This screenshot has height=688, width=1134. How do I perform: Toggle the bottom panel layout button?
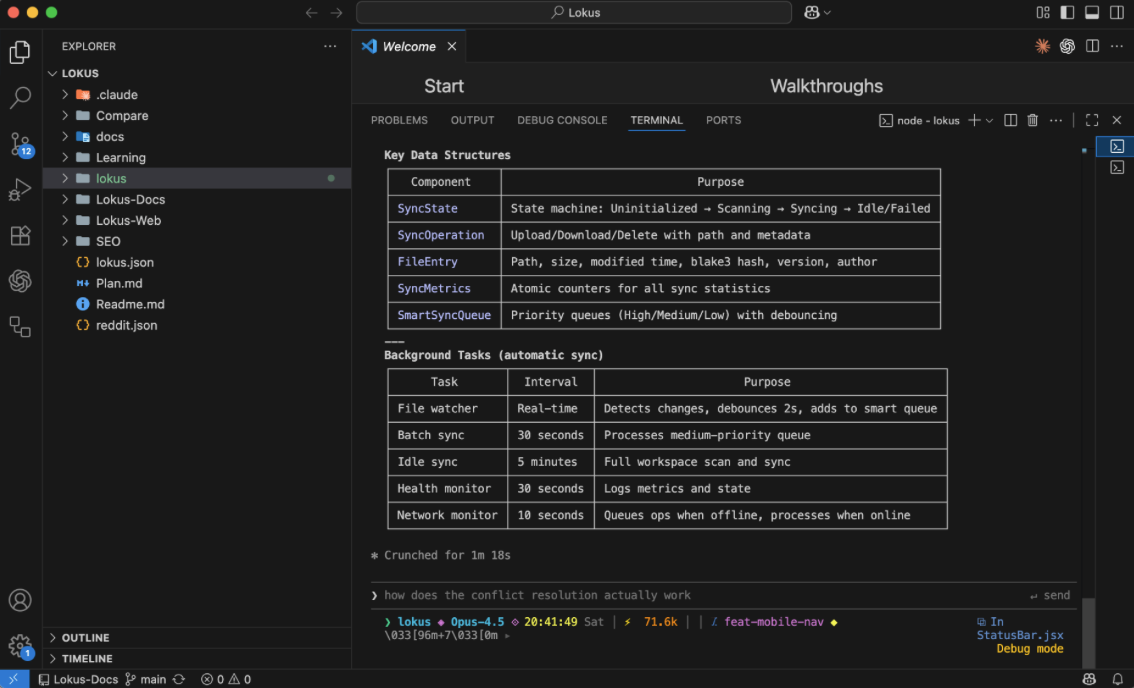(1092, 13)
